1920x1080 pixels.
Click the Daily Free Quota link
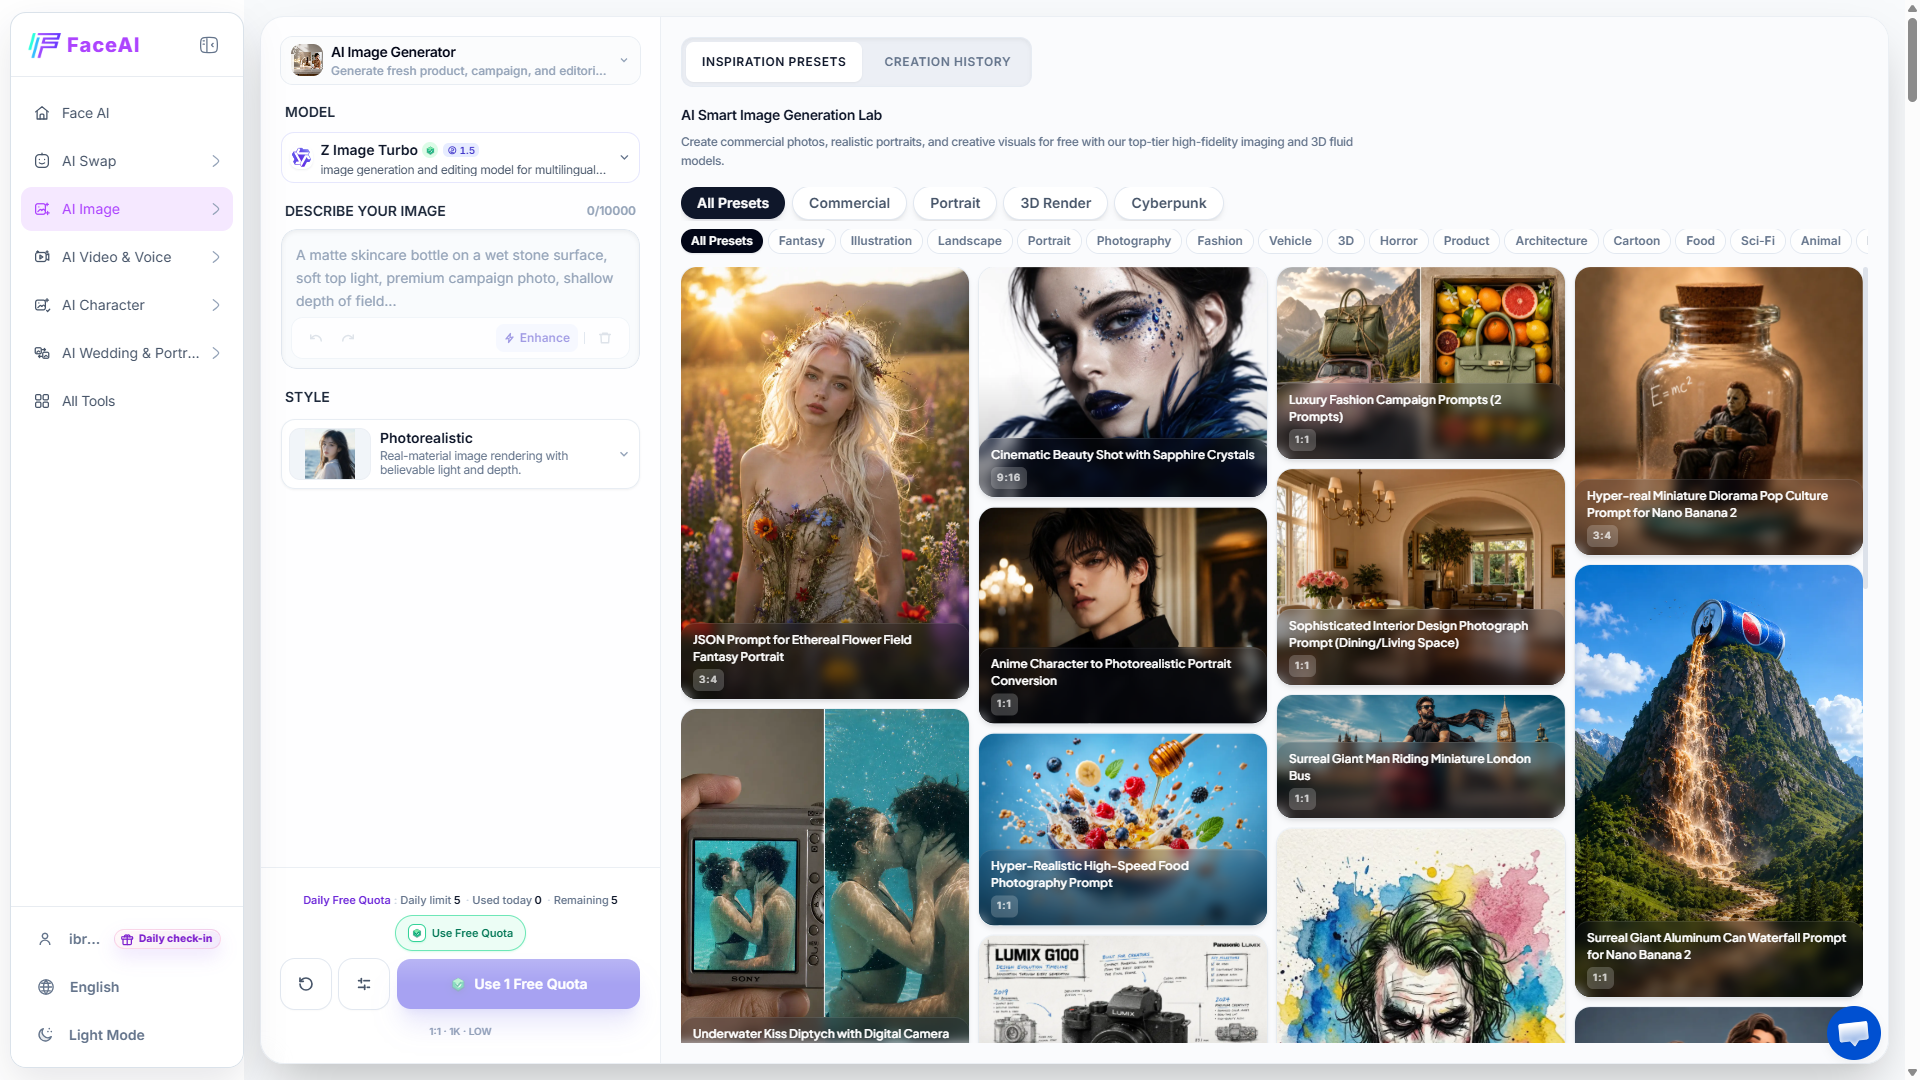[x=346, y=900]
